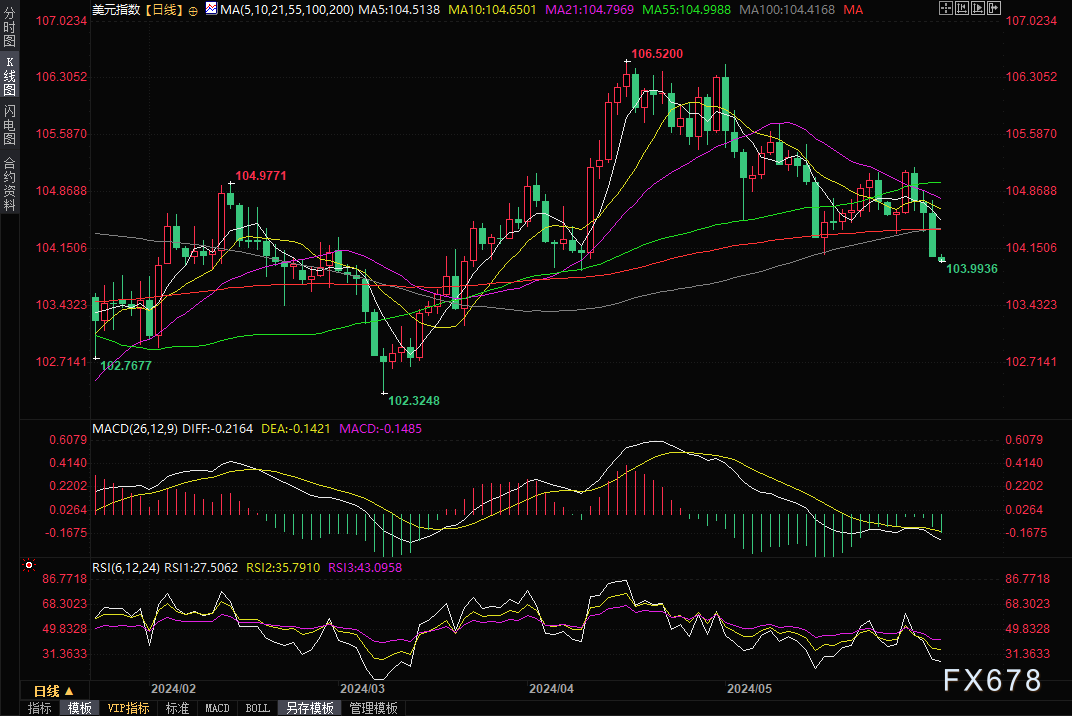The image size is (1072, 716).
Task: Select the 模板 bottom tab
Action: [80, 708]
